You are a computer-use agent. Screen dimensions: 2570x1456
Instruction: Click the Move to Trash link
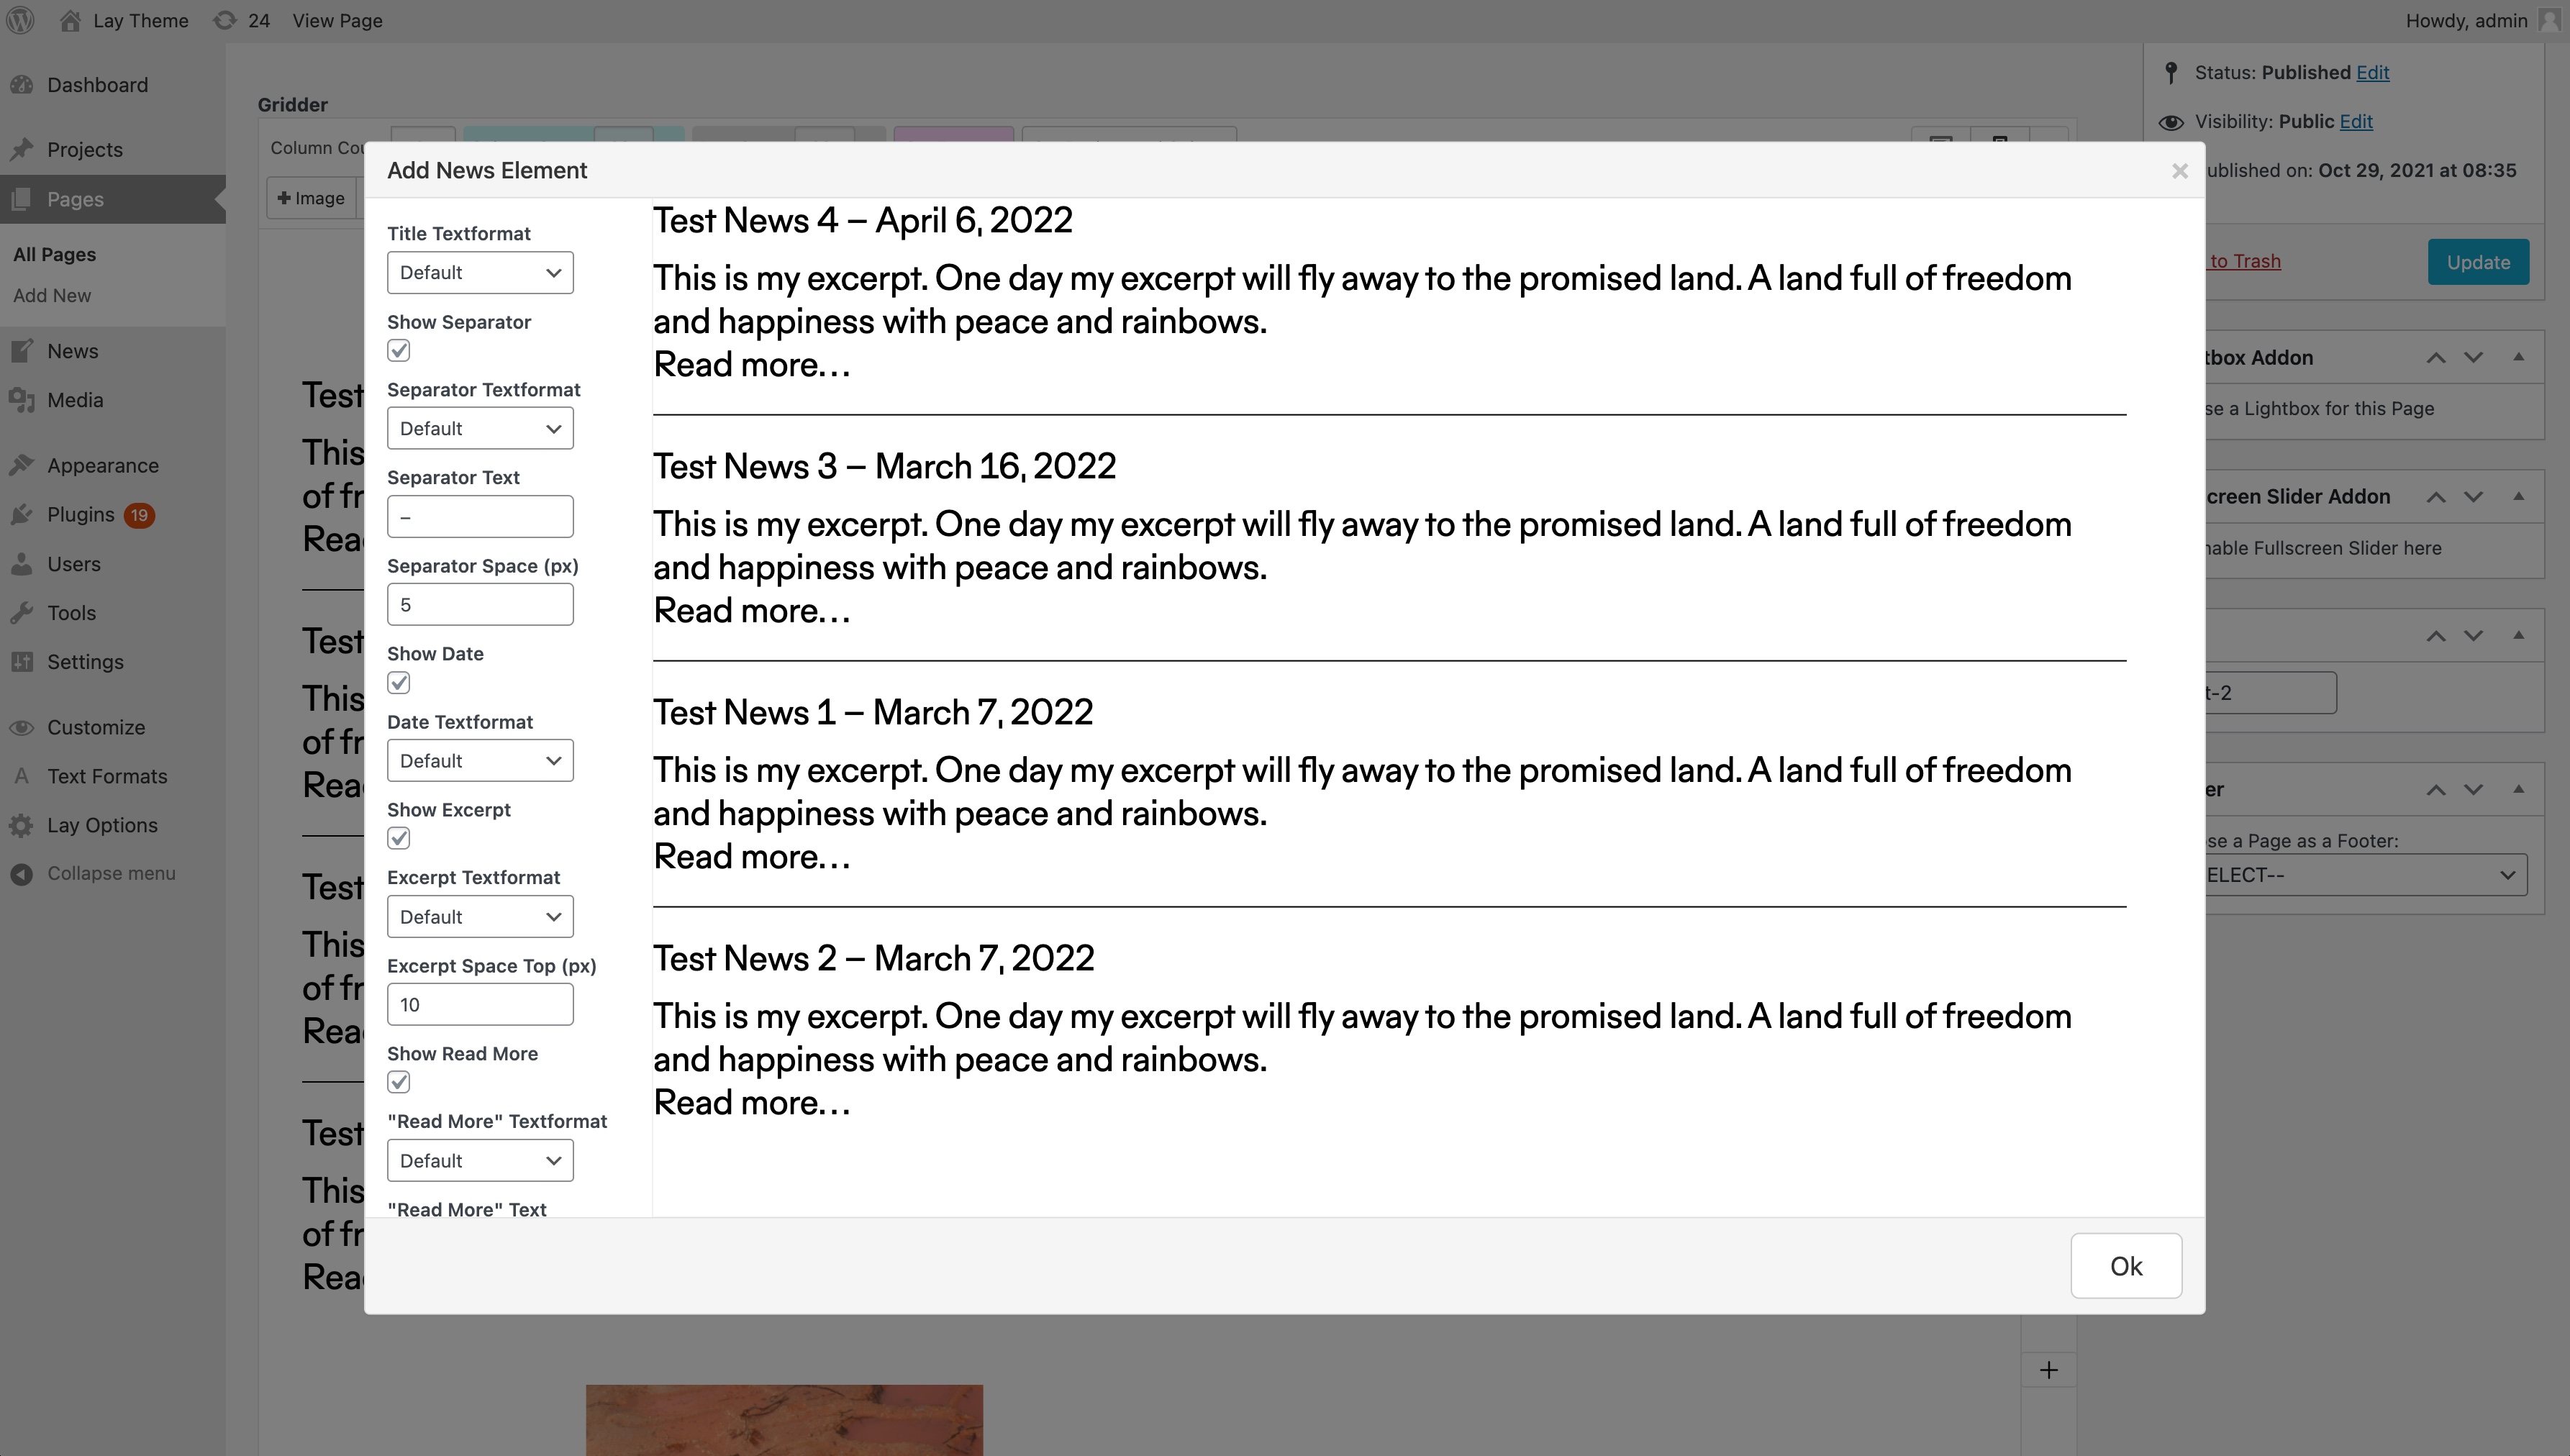coord(2244,261)
